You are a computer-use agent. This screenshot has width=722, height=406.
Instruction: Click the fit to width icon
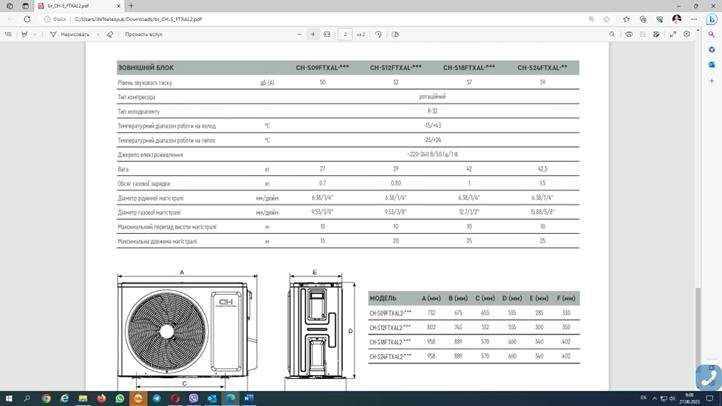(327, 34)
